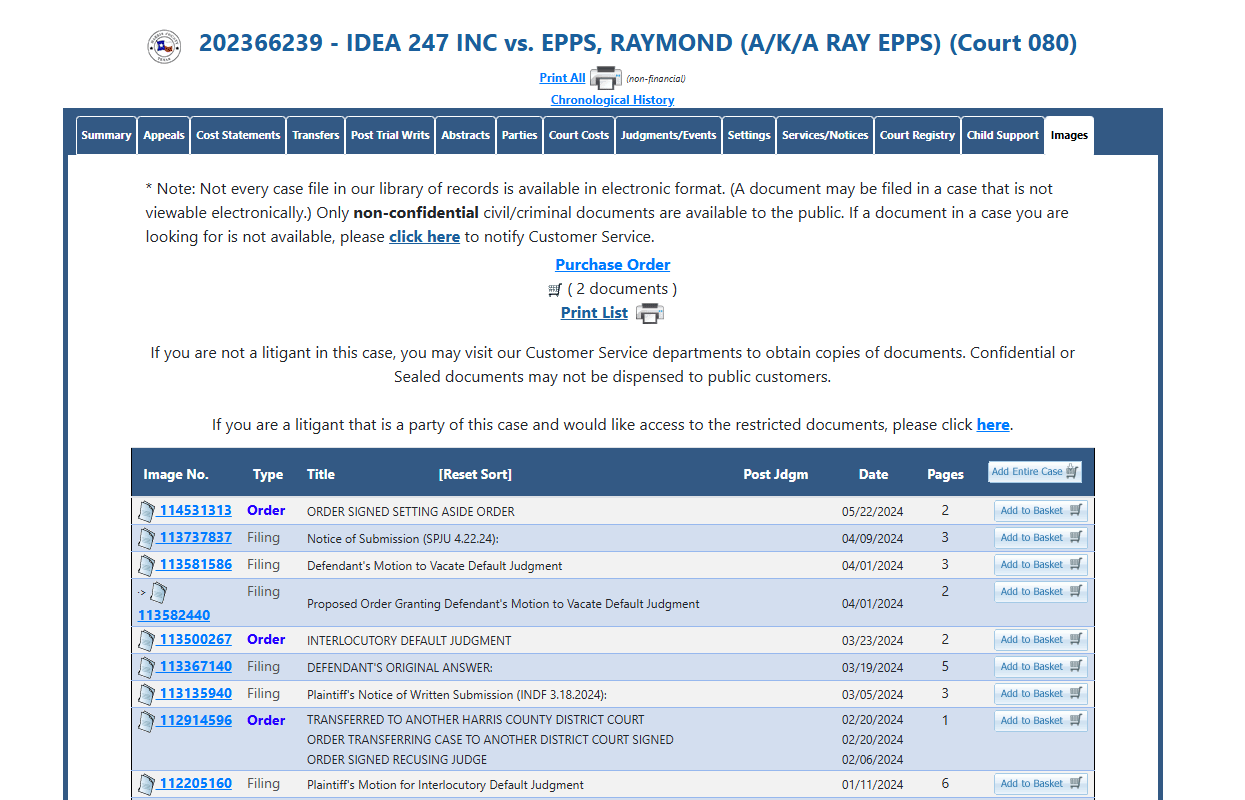Add Defendant's Motion to Vacate to basket
This screenshot has height=800, width=1245.
1041,565
